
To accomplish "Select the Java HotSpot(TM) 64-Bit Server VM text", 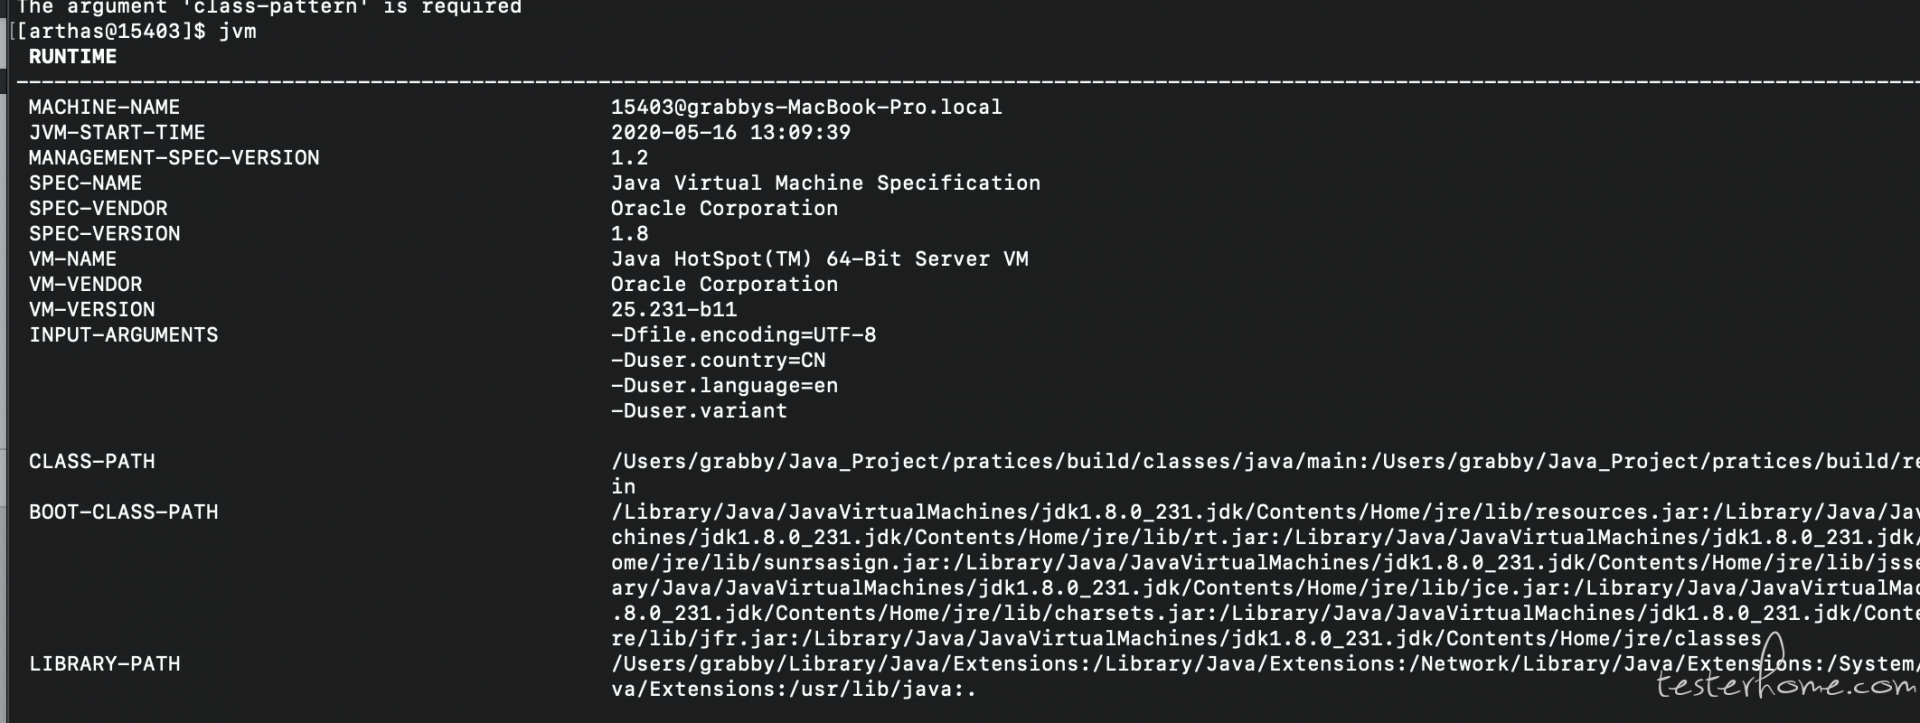I will tap(819, 259).
